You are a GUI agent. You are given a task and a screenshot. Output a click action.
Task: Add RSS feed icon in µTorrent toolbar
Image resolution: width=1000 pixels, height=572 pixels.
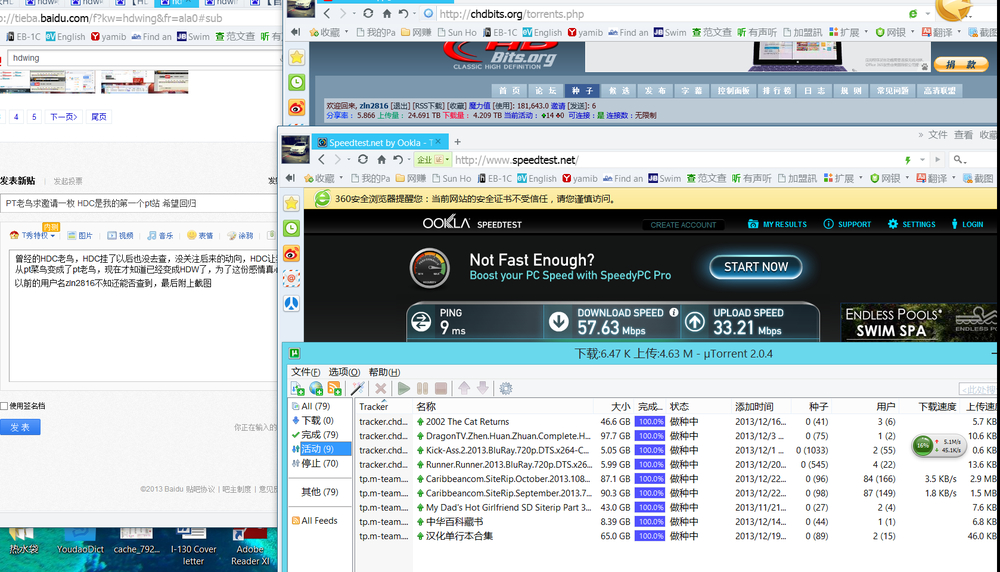tap(334, 388)
